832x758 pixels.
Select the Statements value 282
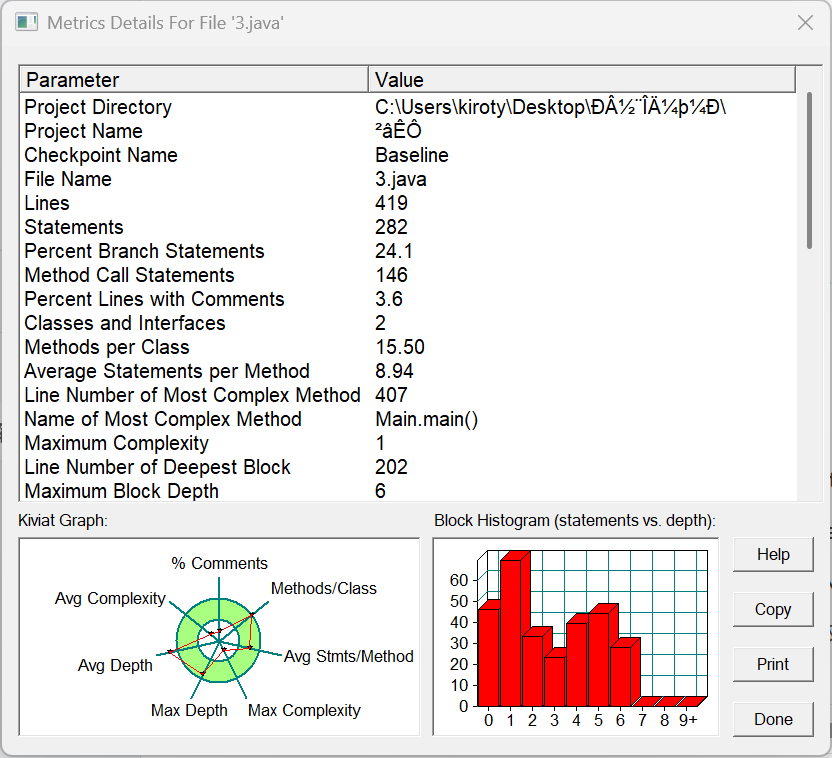coord(391,227)
